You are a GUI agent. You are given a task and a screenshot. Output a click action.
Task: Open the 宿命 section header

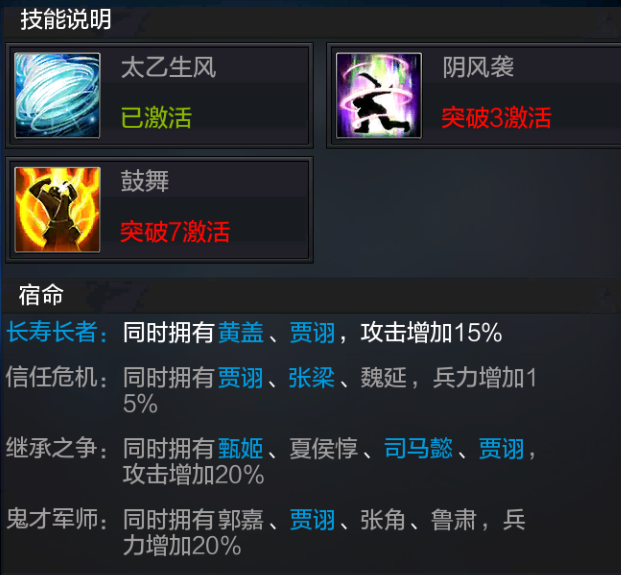click(41, 295)
